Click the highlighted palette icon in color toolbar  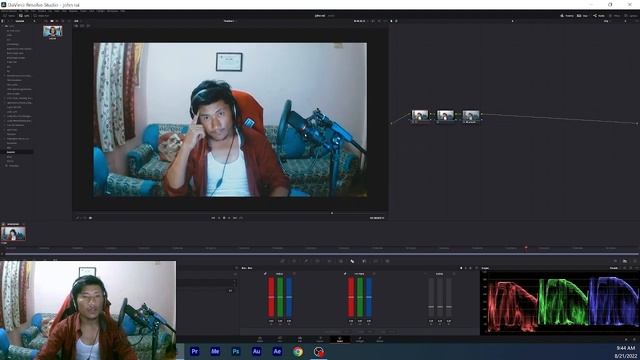tap(352, 261)
